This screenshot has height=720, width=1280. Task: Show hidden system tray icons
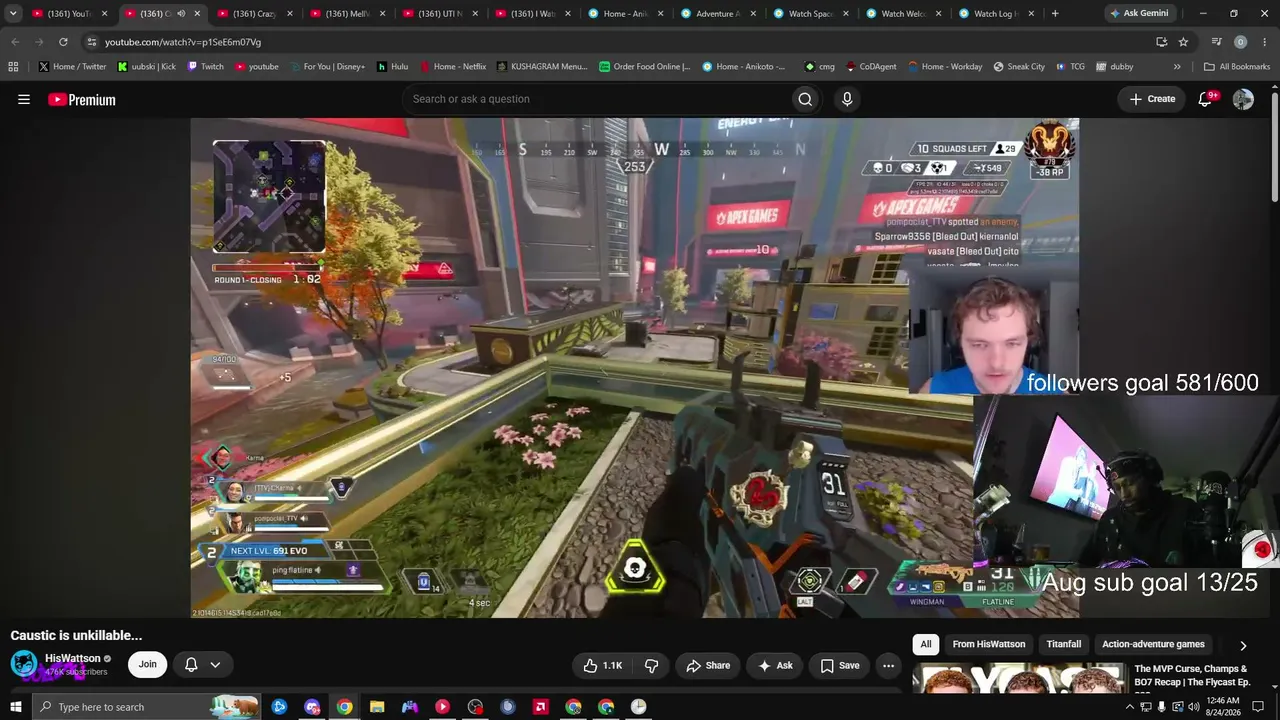pos(1130,707)
